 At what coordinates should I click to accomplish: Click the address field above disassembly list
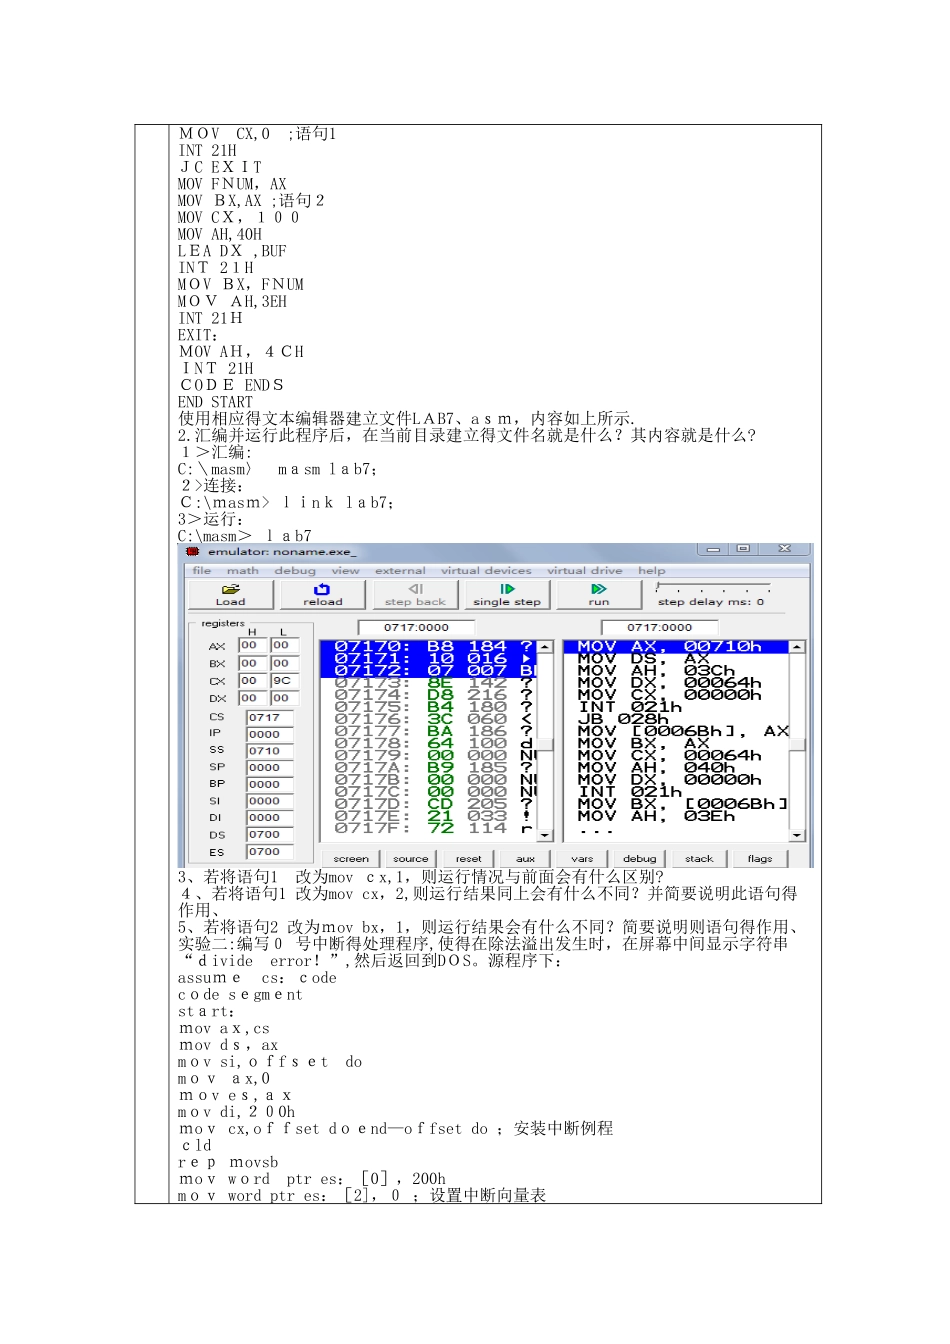pyautogui.click(x=660, y=627)
